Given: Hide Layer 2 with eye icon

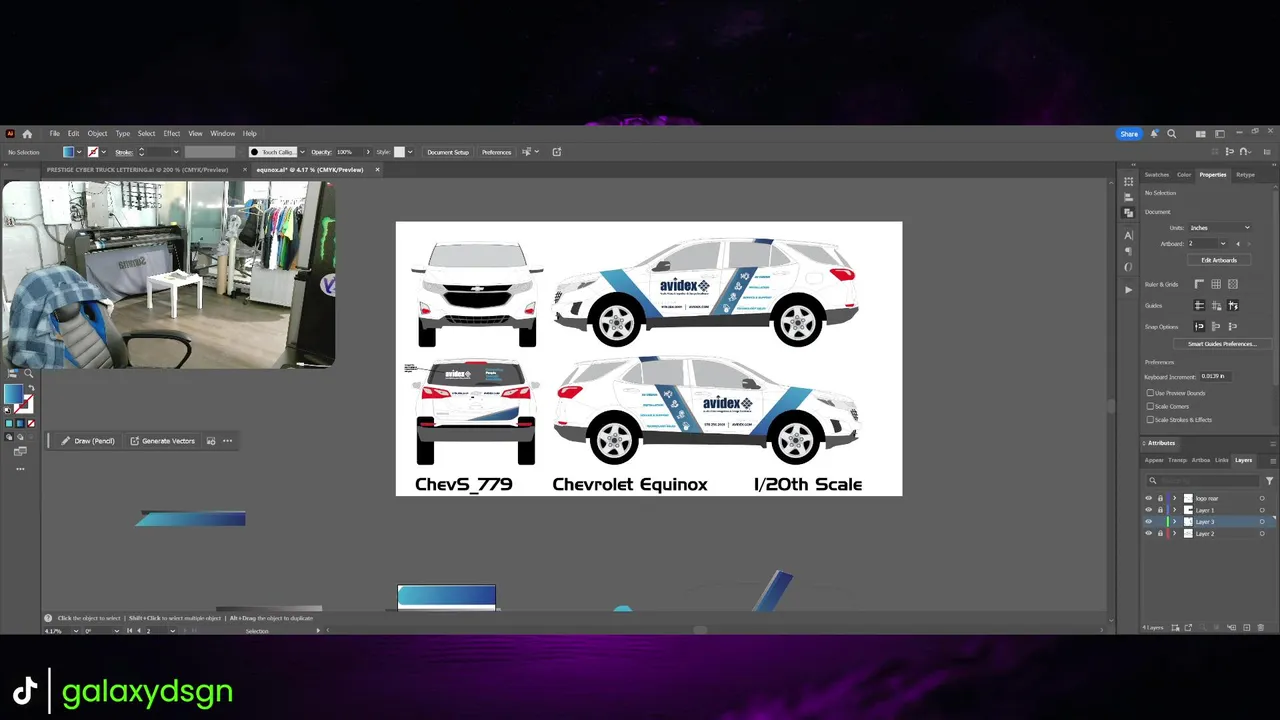Looking at the screenshot, I should click(1148, 534).
